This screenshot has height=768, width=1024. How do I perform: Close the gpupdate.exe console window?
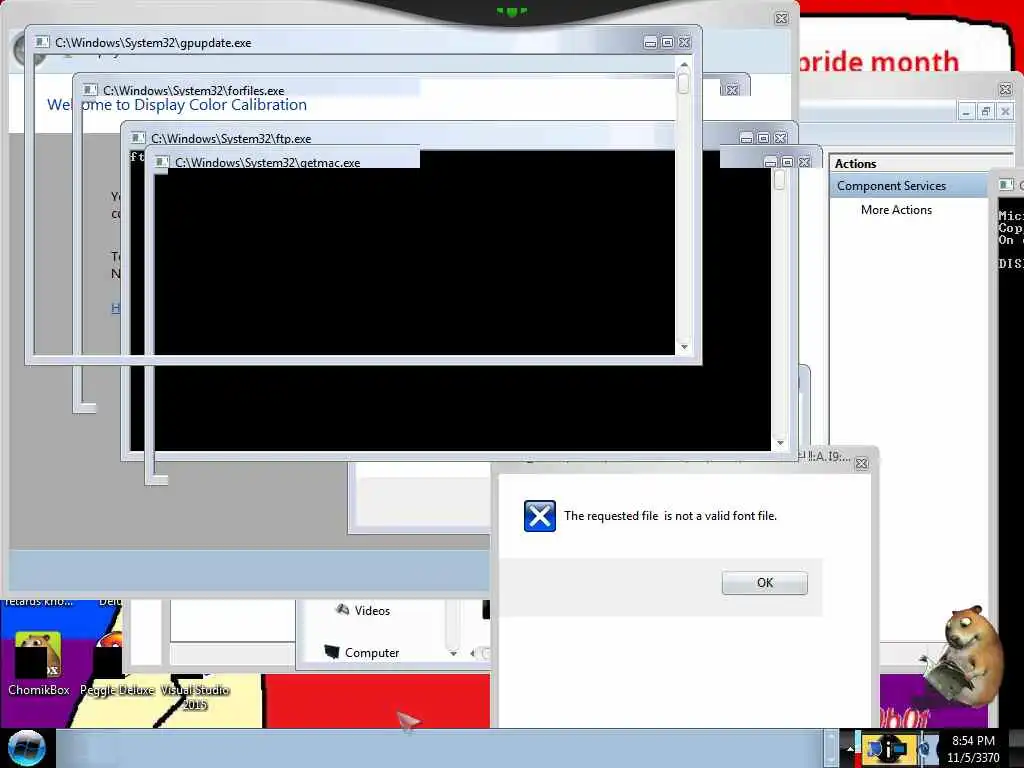pyautogui.click(x=684, y=42)
